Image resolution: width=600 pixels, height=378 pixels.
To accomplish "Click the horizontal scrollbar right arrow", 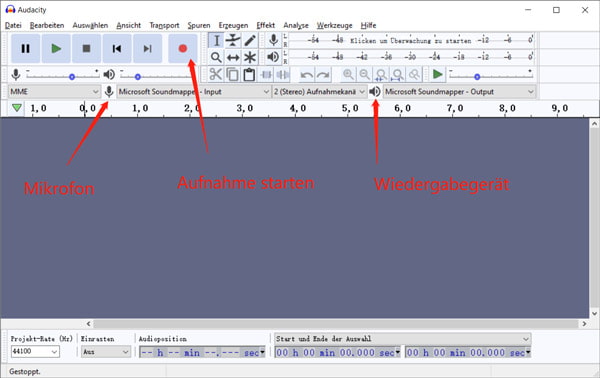I will click(584, 324).
